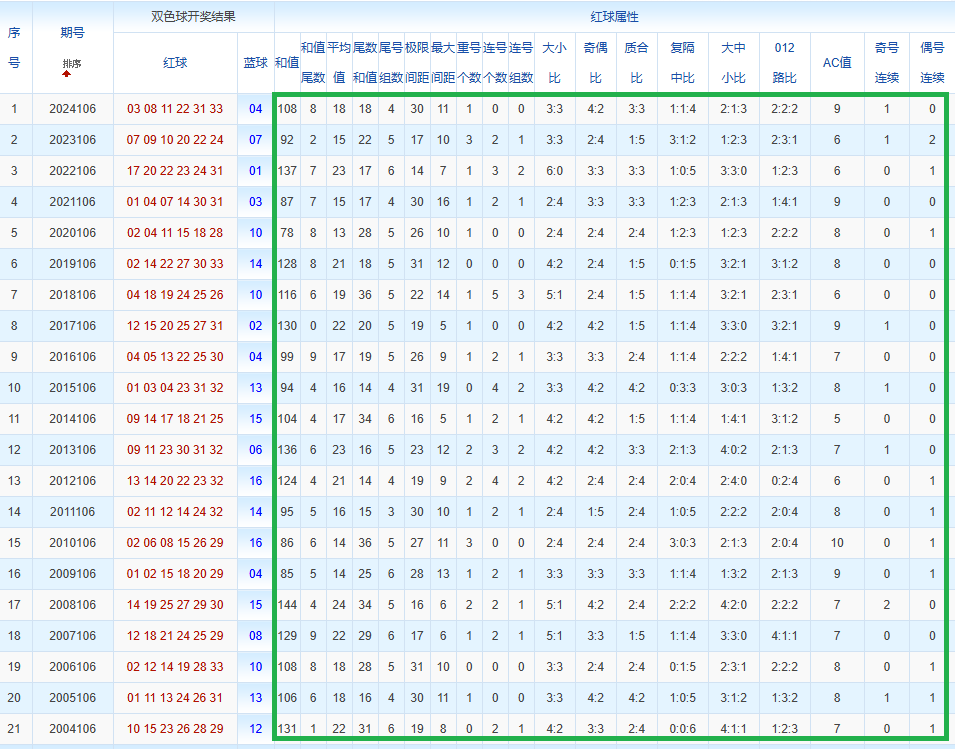Click the 复隔中比 column header

[x=683, y=62]
